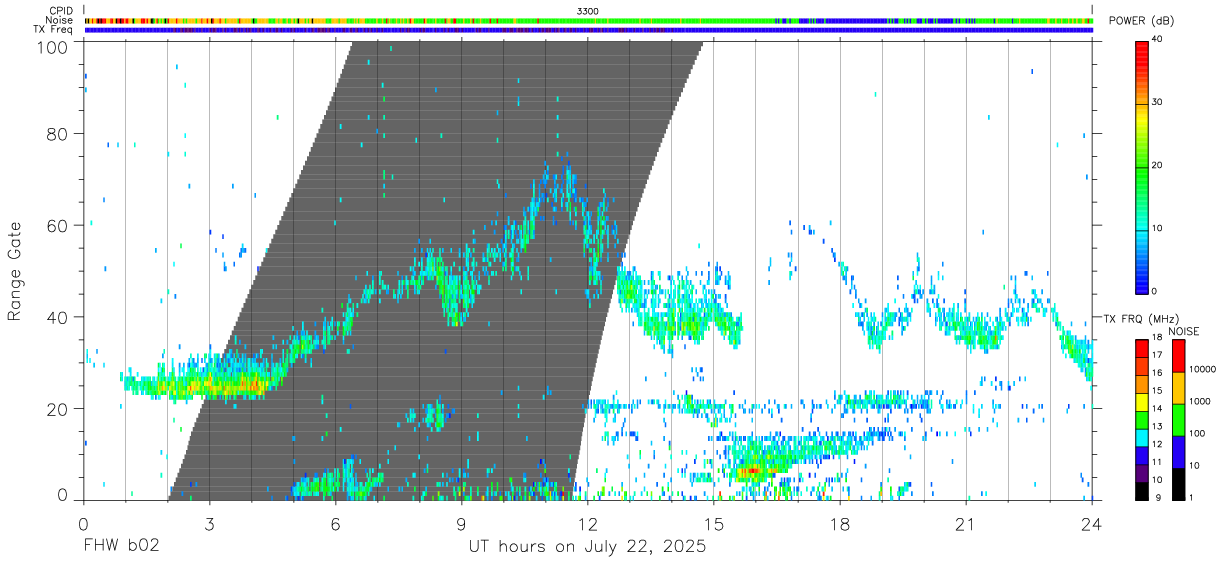
Task: Click the Range Gate axis title
Action: (15, 271)
